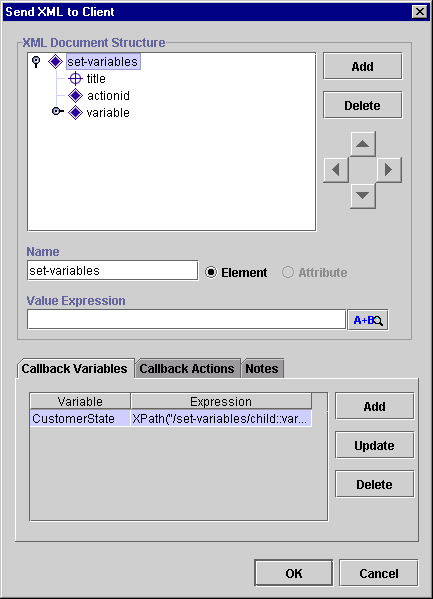This screenshot has height=599, width=433.
Task: Select the CustomerState table row
Action: (171, 419)
